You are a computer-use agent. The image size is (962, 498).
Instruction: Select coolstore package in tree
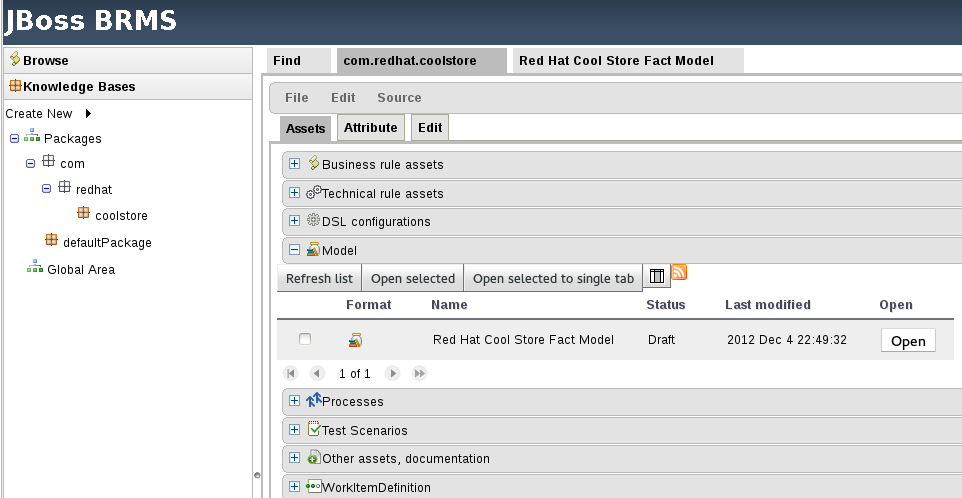[121, 216]
